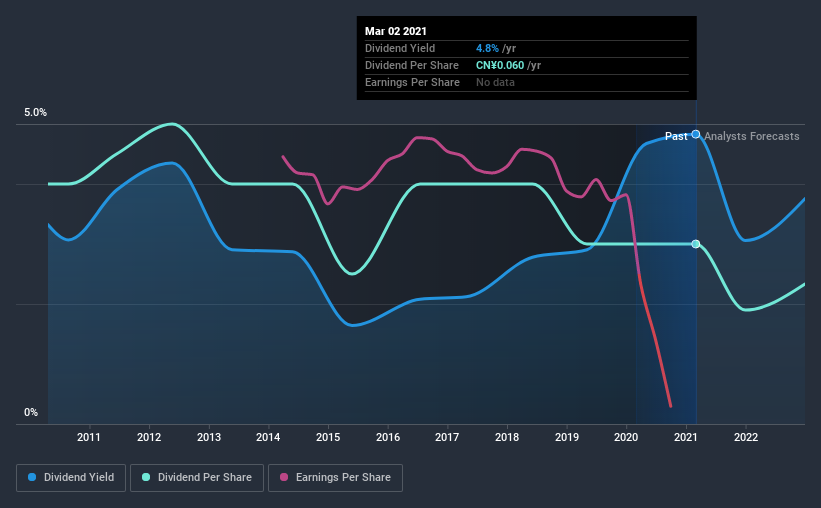The image size is (821, 508).
Task: Click the 2013 x-axis label
Action: (x=209, y=437)
